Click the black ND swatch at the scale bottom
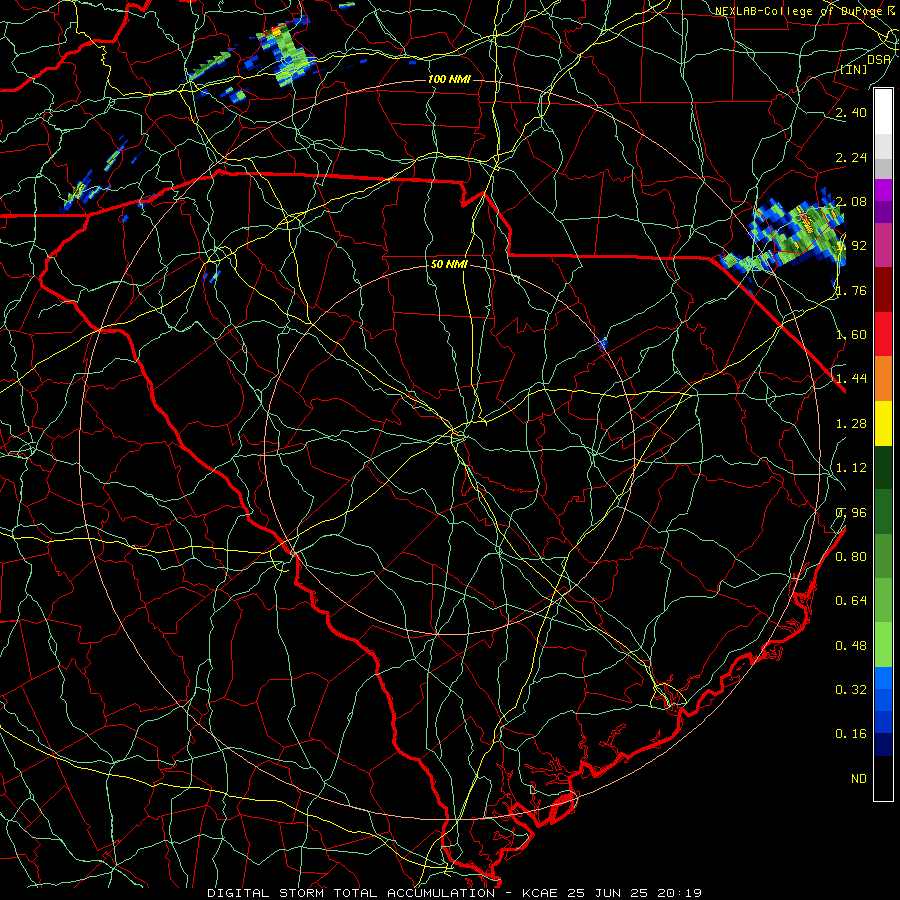Image resolution: width=900 pixels, height=900 pixels. [883, 778]
